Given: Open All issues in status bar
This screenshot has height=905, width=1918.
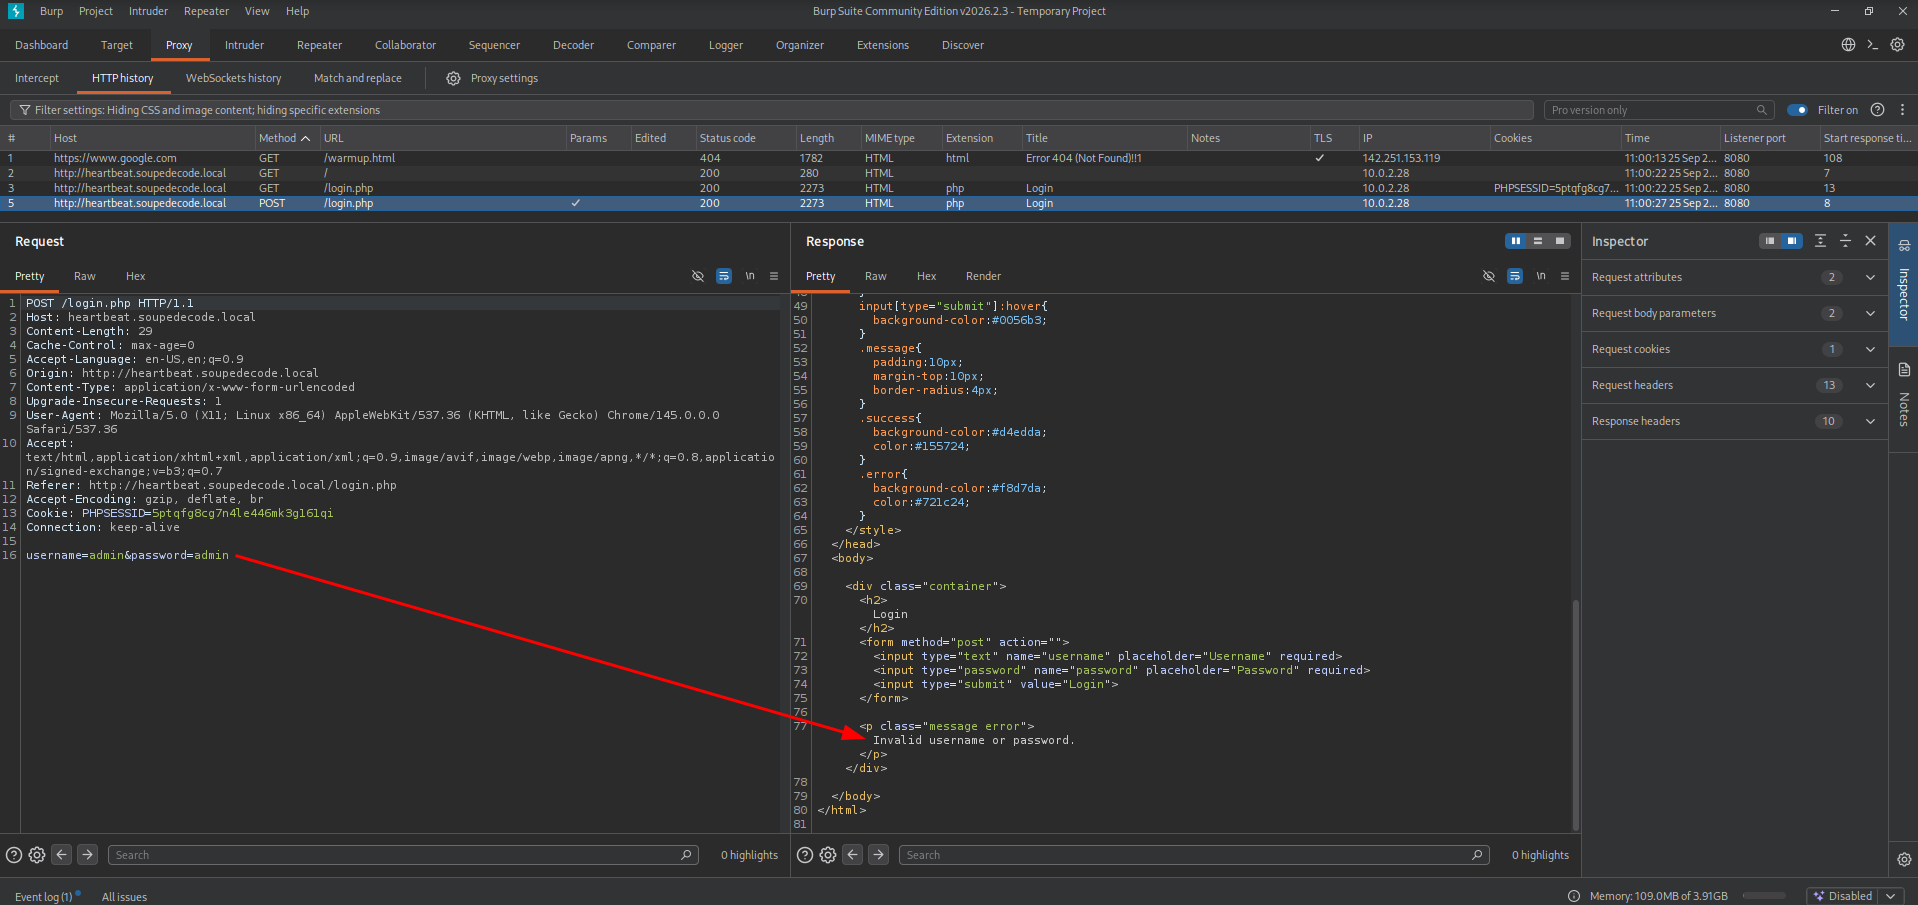Looking at the screenshot, I should [124, 897].
